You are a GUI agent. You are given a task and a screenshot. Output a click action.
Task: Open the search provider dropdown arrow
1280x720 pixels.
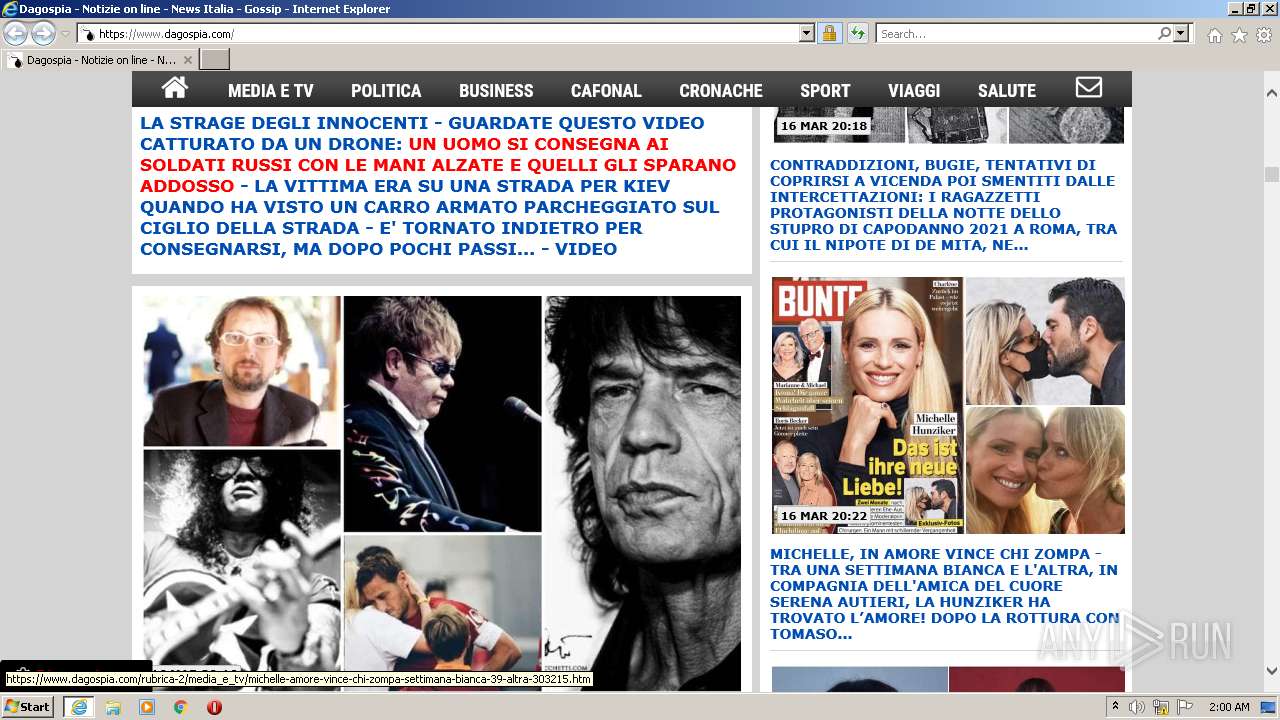tap(1181, 34)
